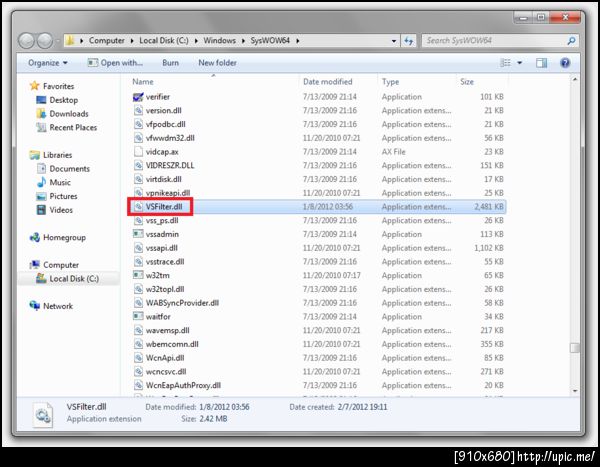Select Desktop in the sidebar

click(64, 100)
